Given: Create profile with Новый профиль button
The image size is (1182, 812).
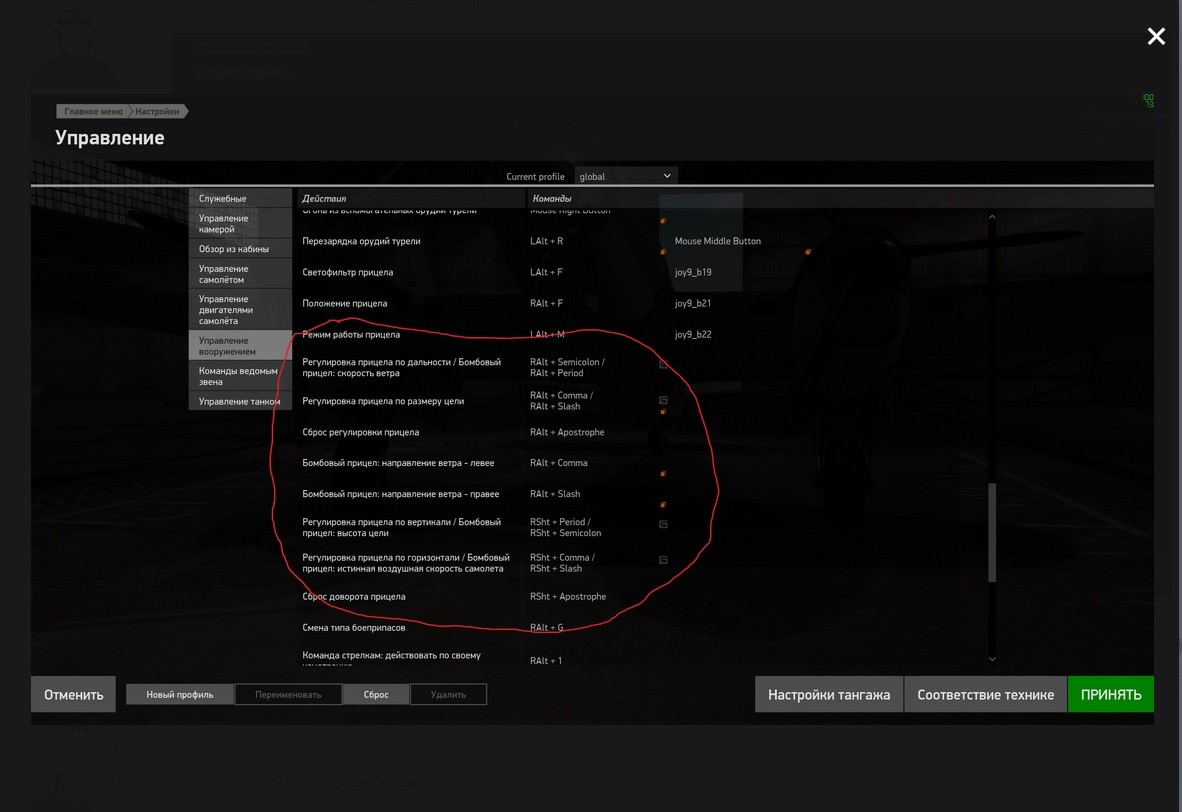Looking at the screenshot, I should (179, 694).
